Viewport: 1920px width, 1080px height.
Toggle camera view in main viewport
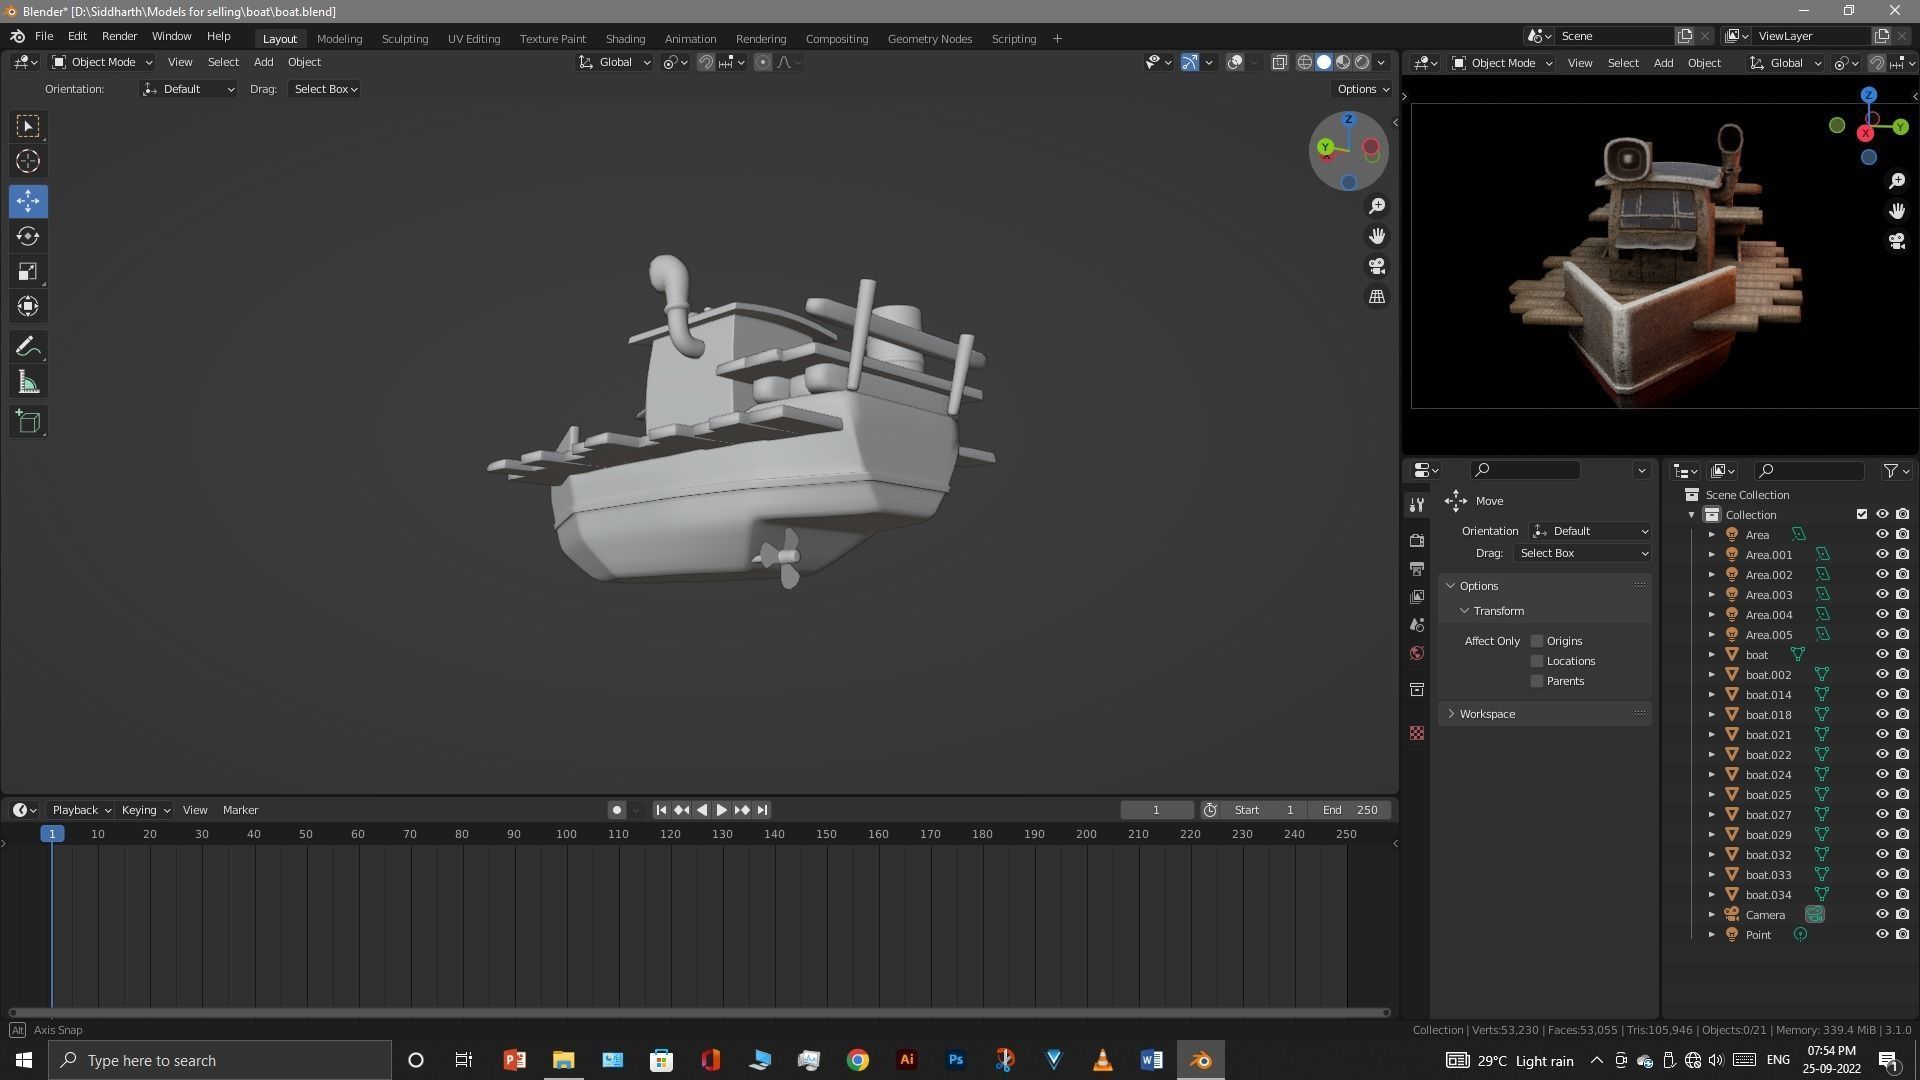coord(1377,266)
